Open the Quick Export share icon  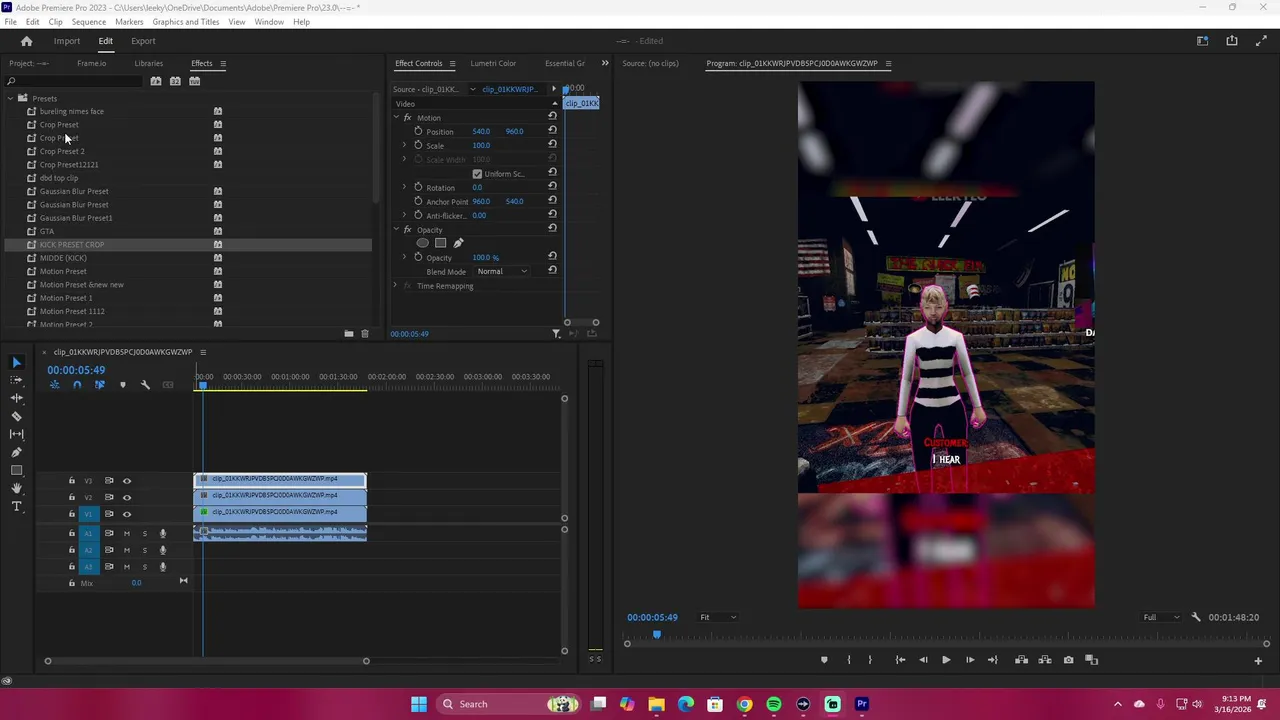[x=1232, y=41]
